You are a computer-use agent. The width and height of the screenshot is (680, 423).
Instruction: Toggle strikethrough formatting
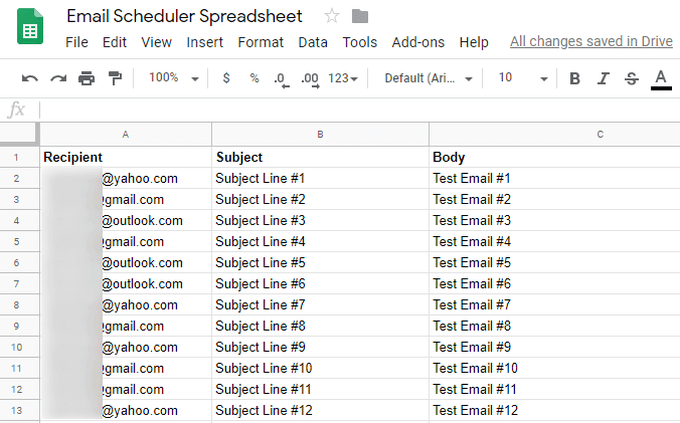click(x=631, y=78)
